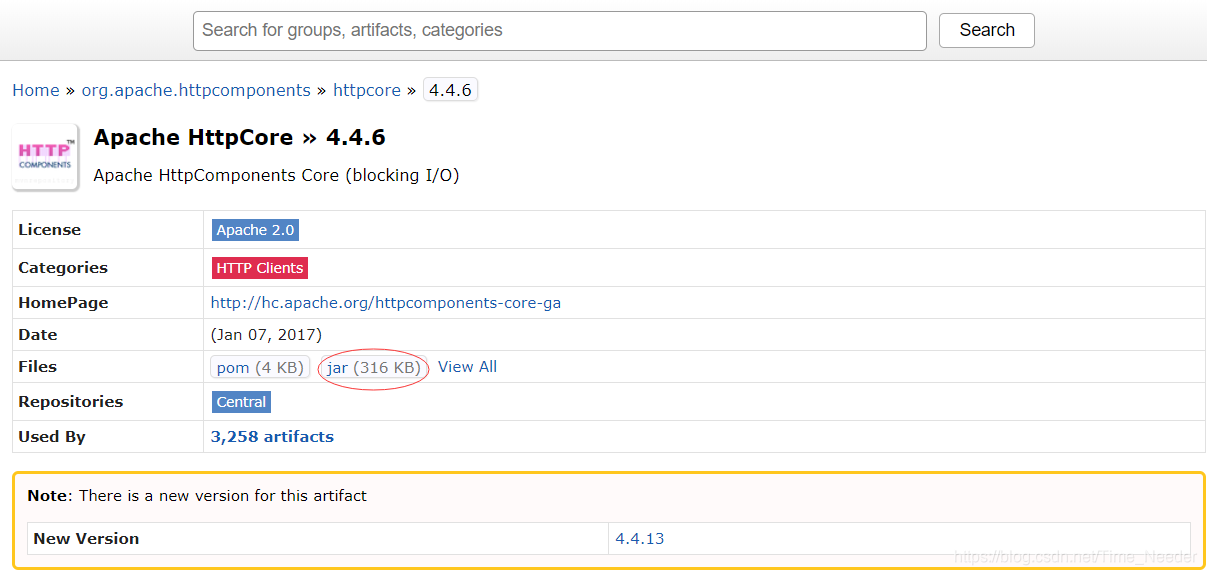Click View All files link
The width and height of the screenshot is (1207, 575).
[x=467, y=367]
